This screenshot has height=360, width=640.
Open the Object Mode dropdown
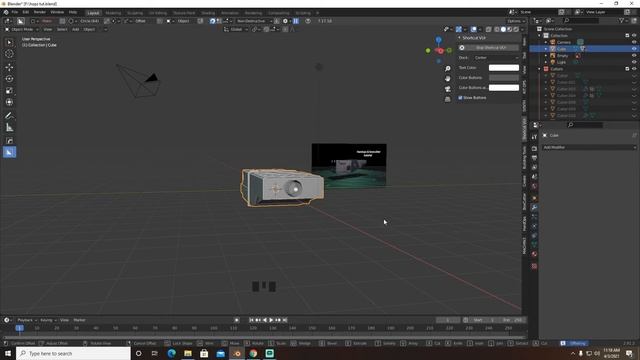point(22,29)
